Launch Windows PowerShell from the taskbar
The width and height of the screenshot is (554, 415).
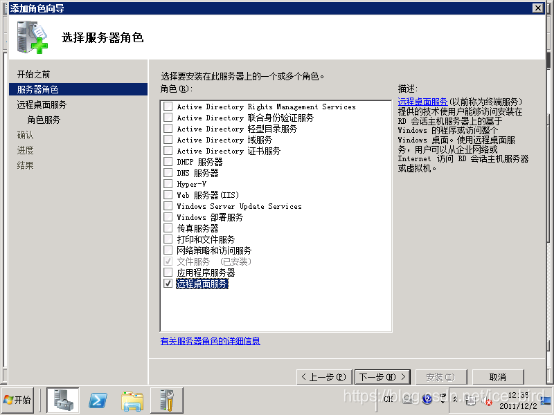click(98, 401)
